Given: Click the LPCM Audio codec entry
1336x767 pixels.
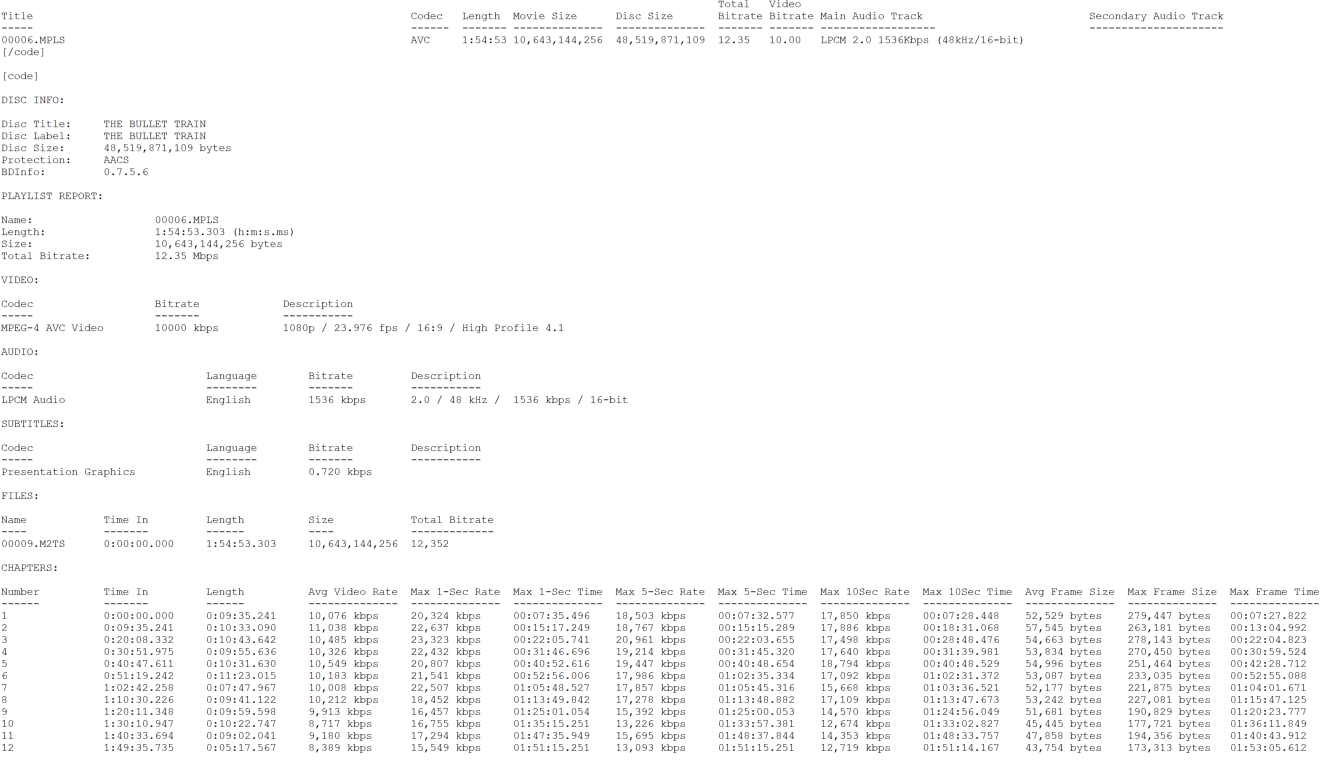Looking at the screenshot, I should (33, 400).
